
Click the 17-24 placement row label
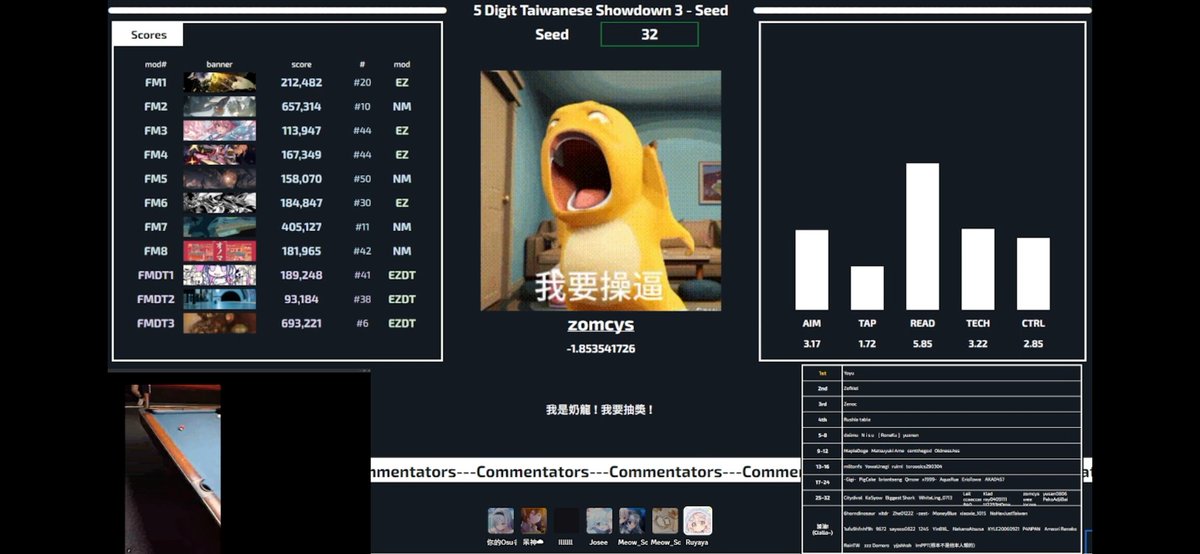coord(822,482)
